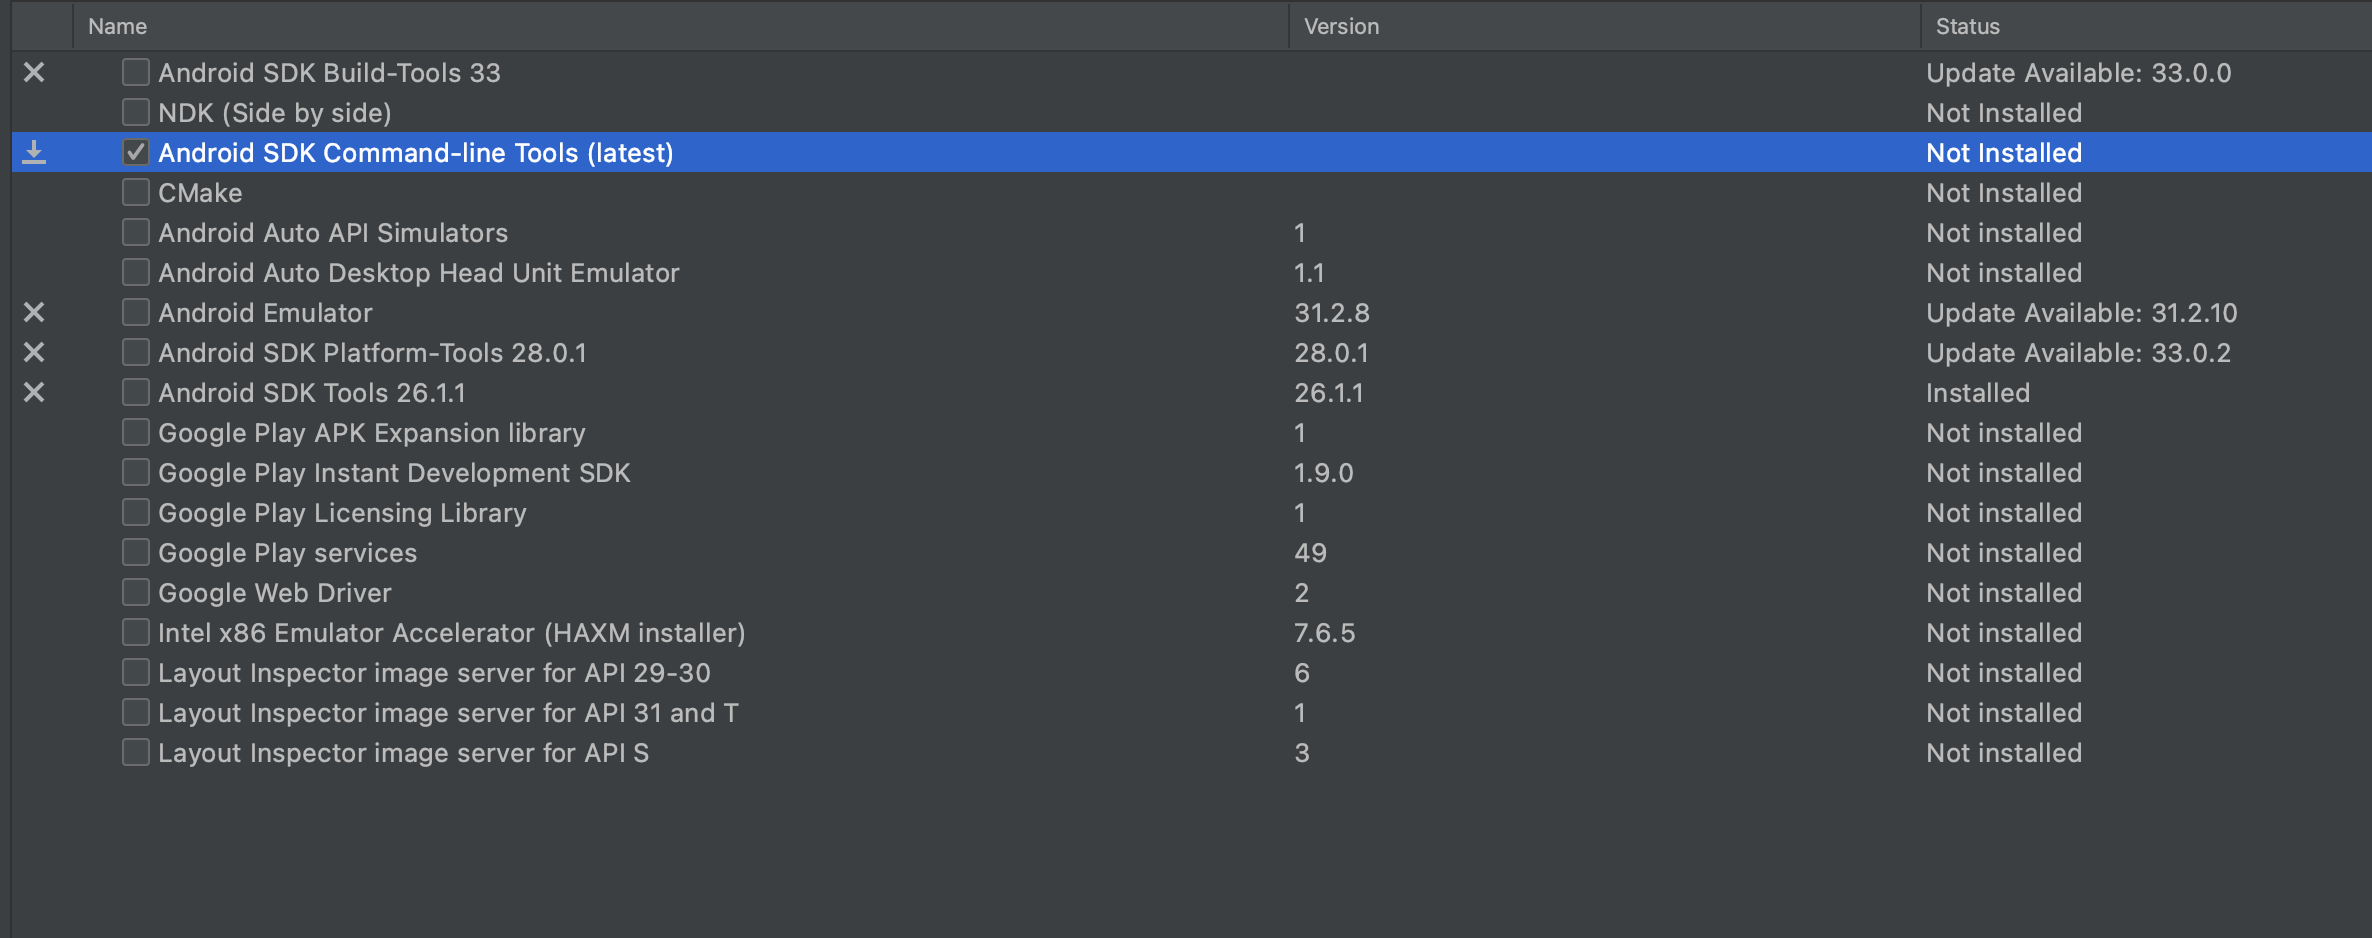Select the 'Google Play services' row label
This screenshot has width=2372, height=938.
click(287, 553)
